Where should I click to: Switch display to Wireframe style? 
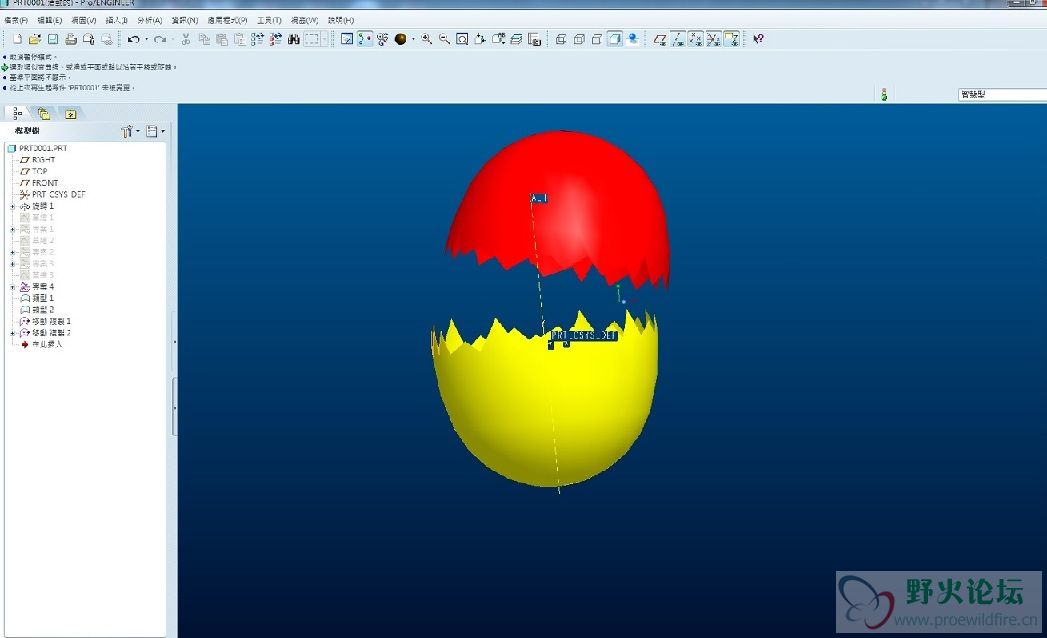(x=561, y=39)
